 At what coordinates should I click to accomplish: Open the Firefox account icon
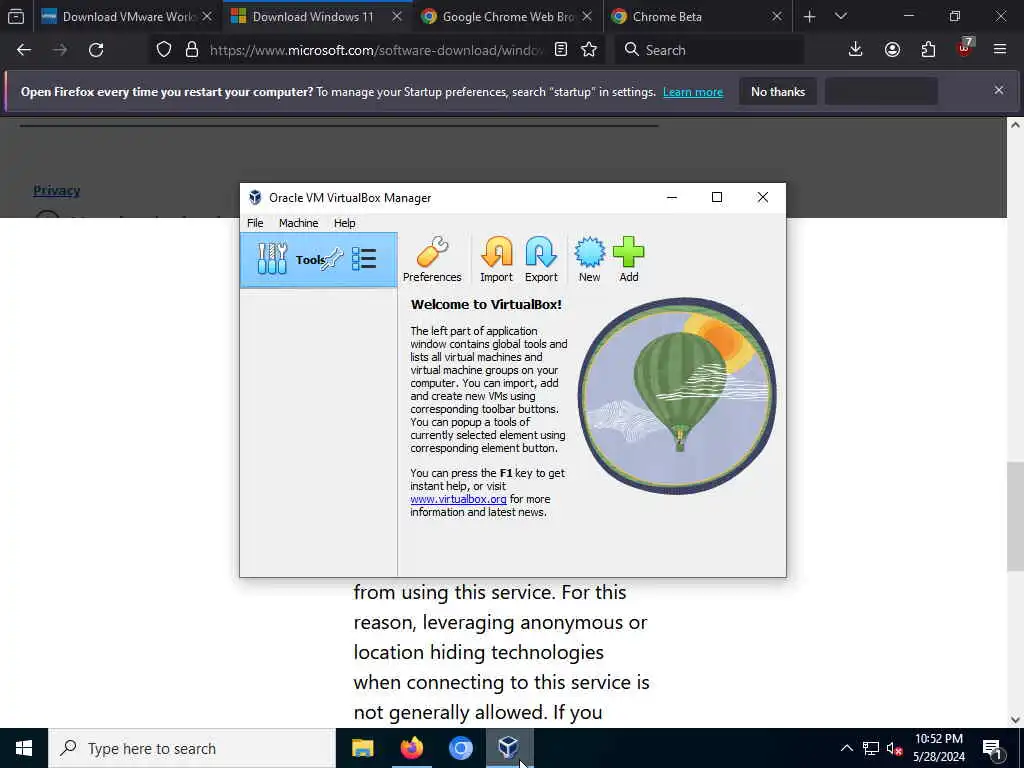point(892,50)
